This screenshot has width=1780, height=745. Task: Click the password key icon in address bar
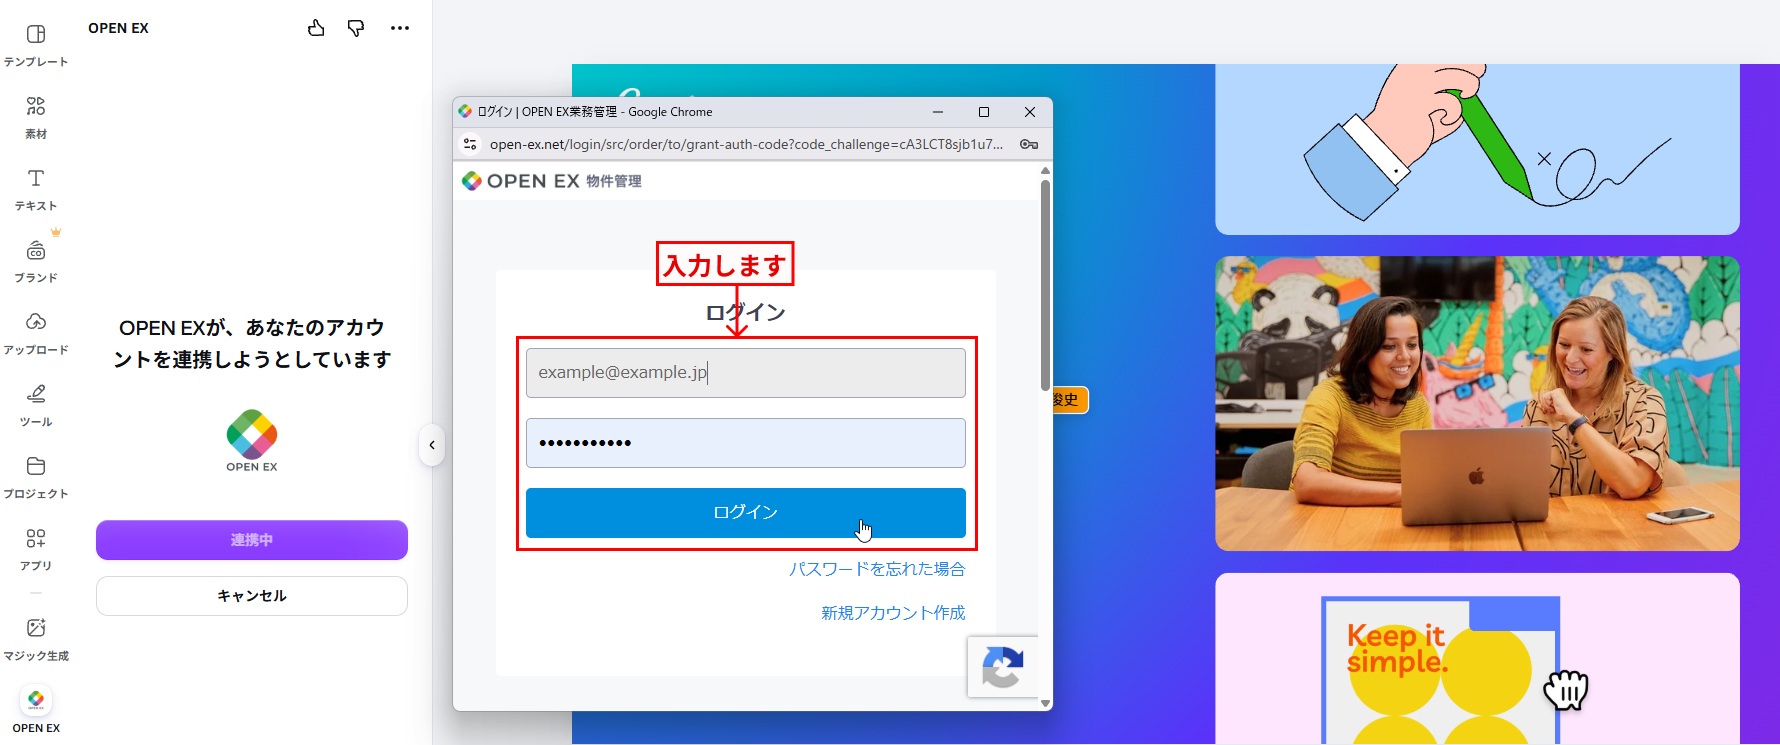[x=1029, y=144]
